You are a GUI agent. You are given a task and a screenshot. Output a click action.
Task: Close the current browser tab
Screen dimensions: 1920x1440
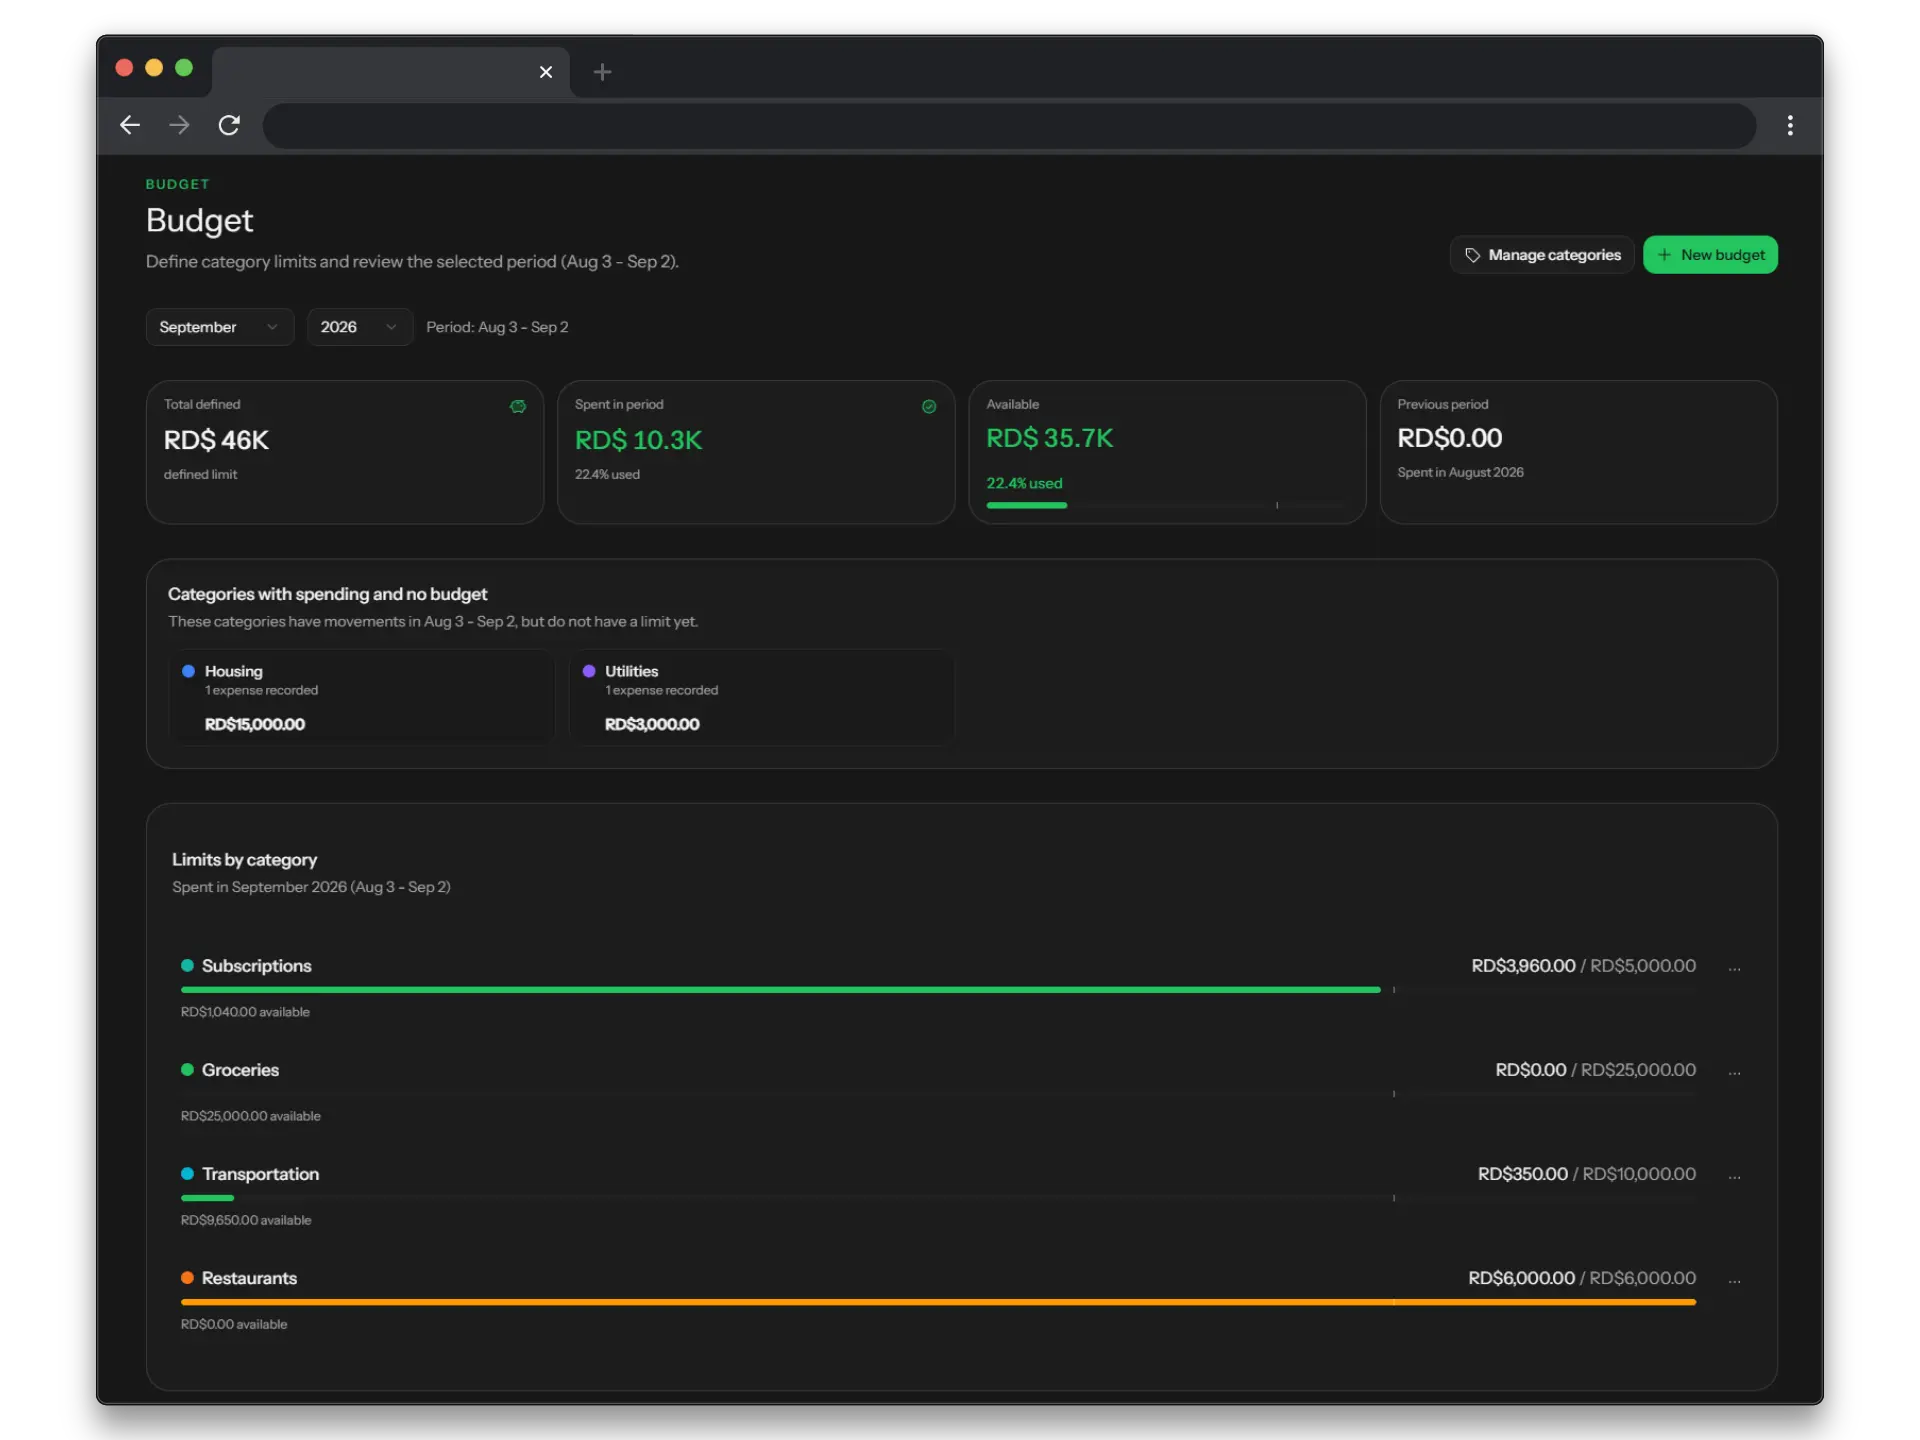[546, 72]
